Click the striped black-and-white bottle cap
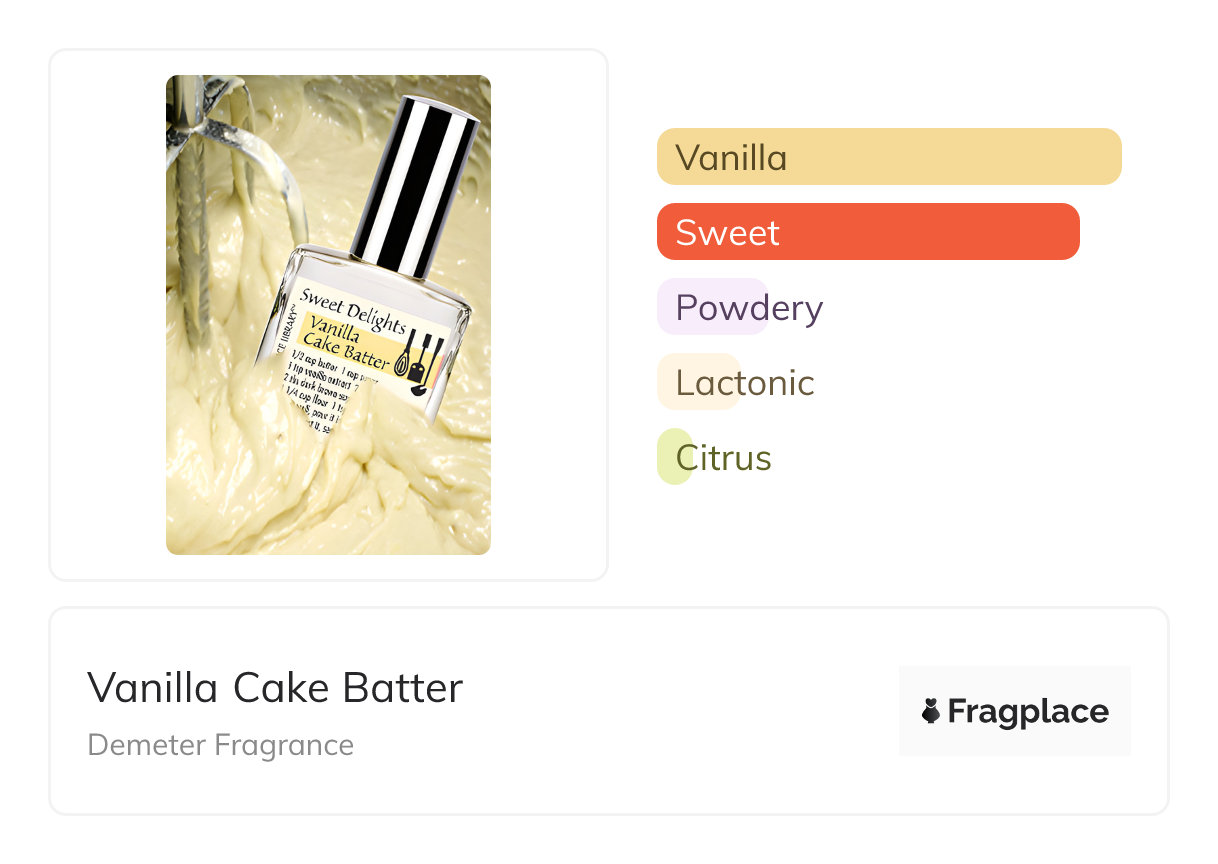The width and height of the screenshot is (1218, 864). 413,188
